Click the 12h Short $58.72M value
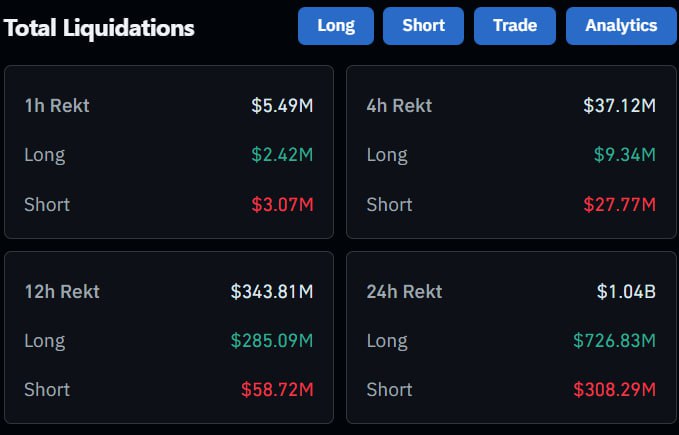 [277, 389]
